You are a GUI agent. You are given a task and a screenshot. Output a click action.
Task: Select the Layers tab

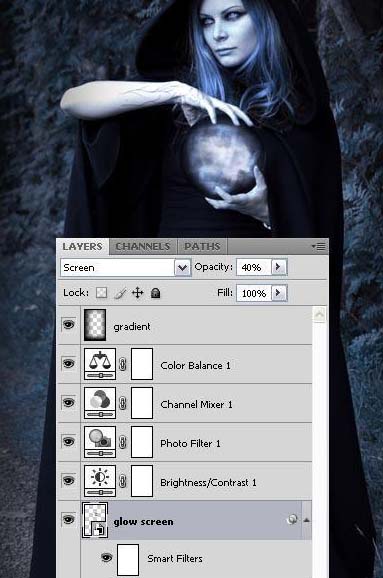[x=82, y=247]
